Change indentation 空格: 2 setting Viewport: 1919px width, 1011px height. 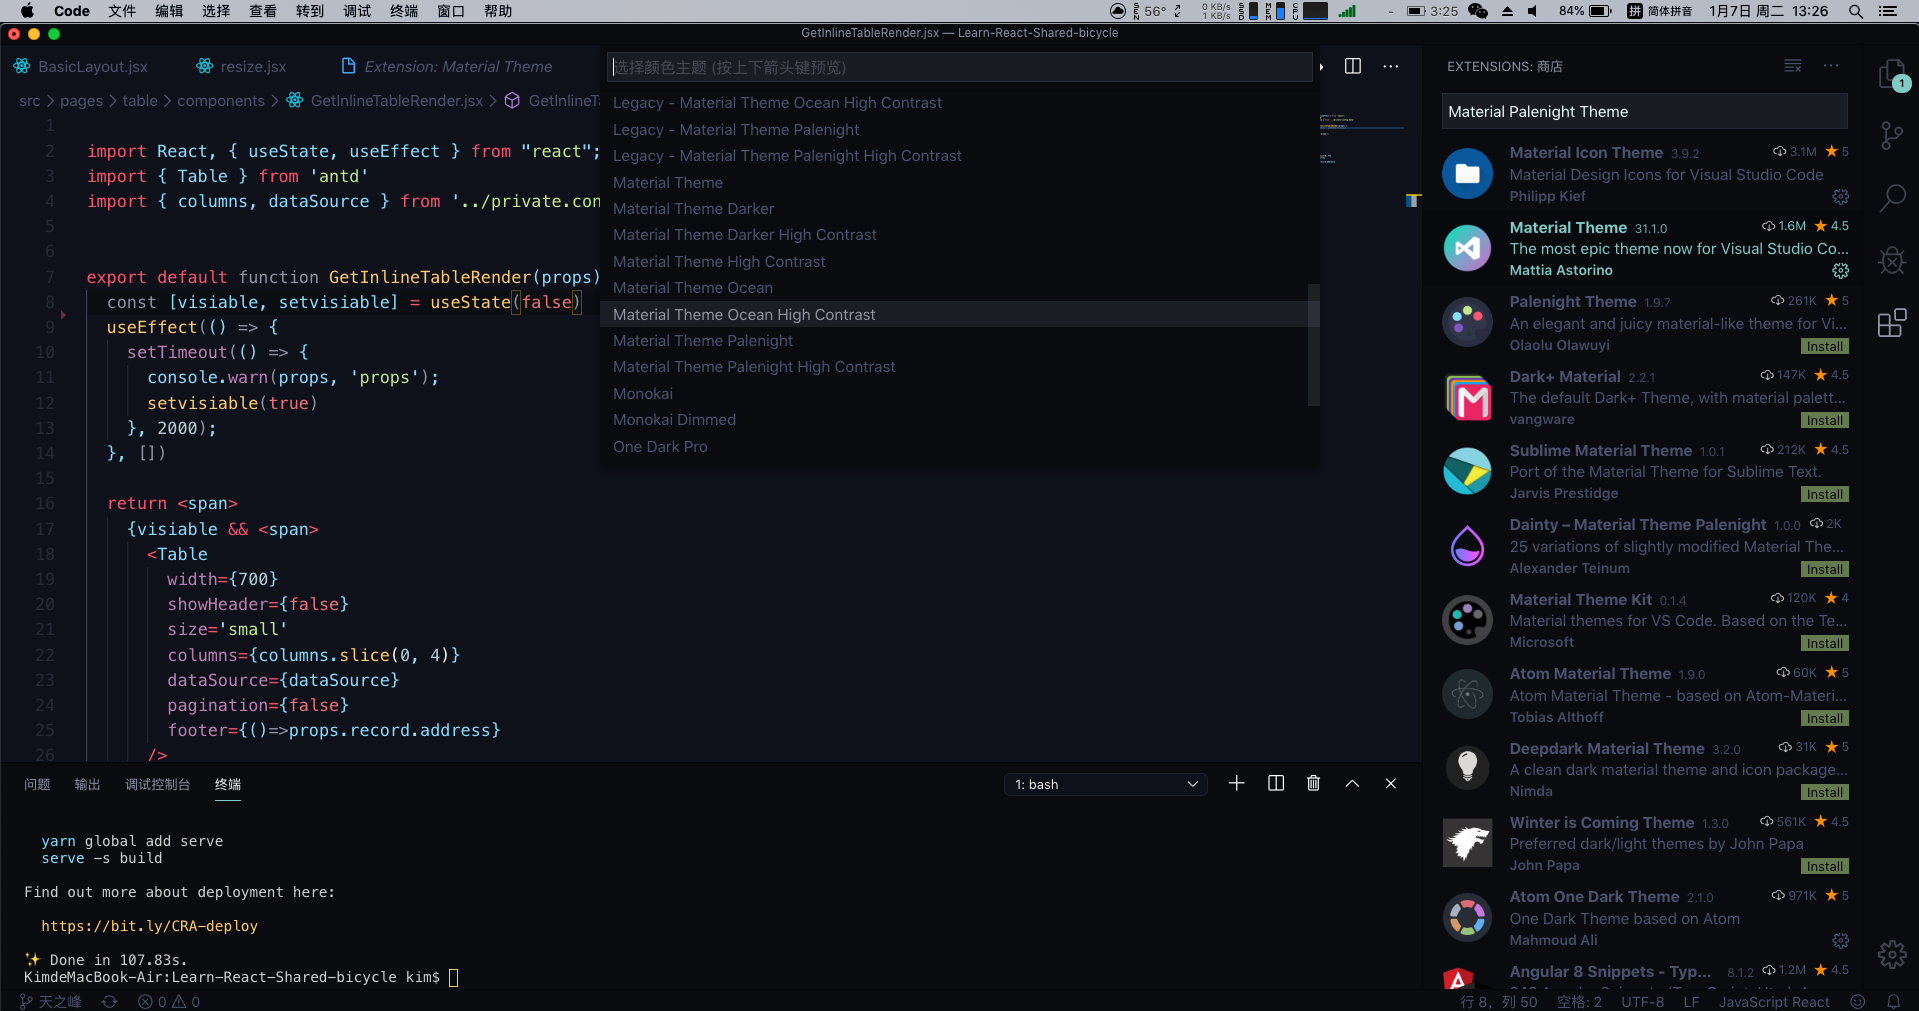[x=1579, y=1002]
